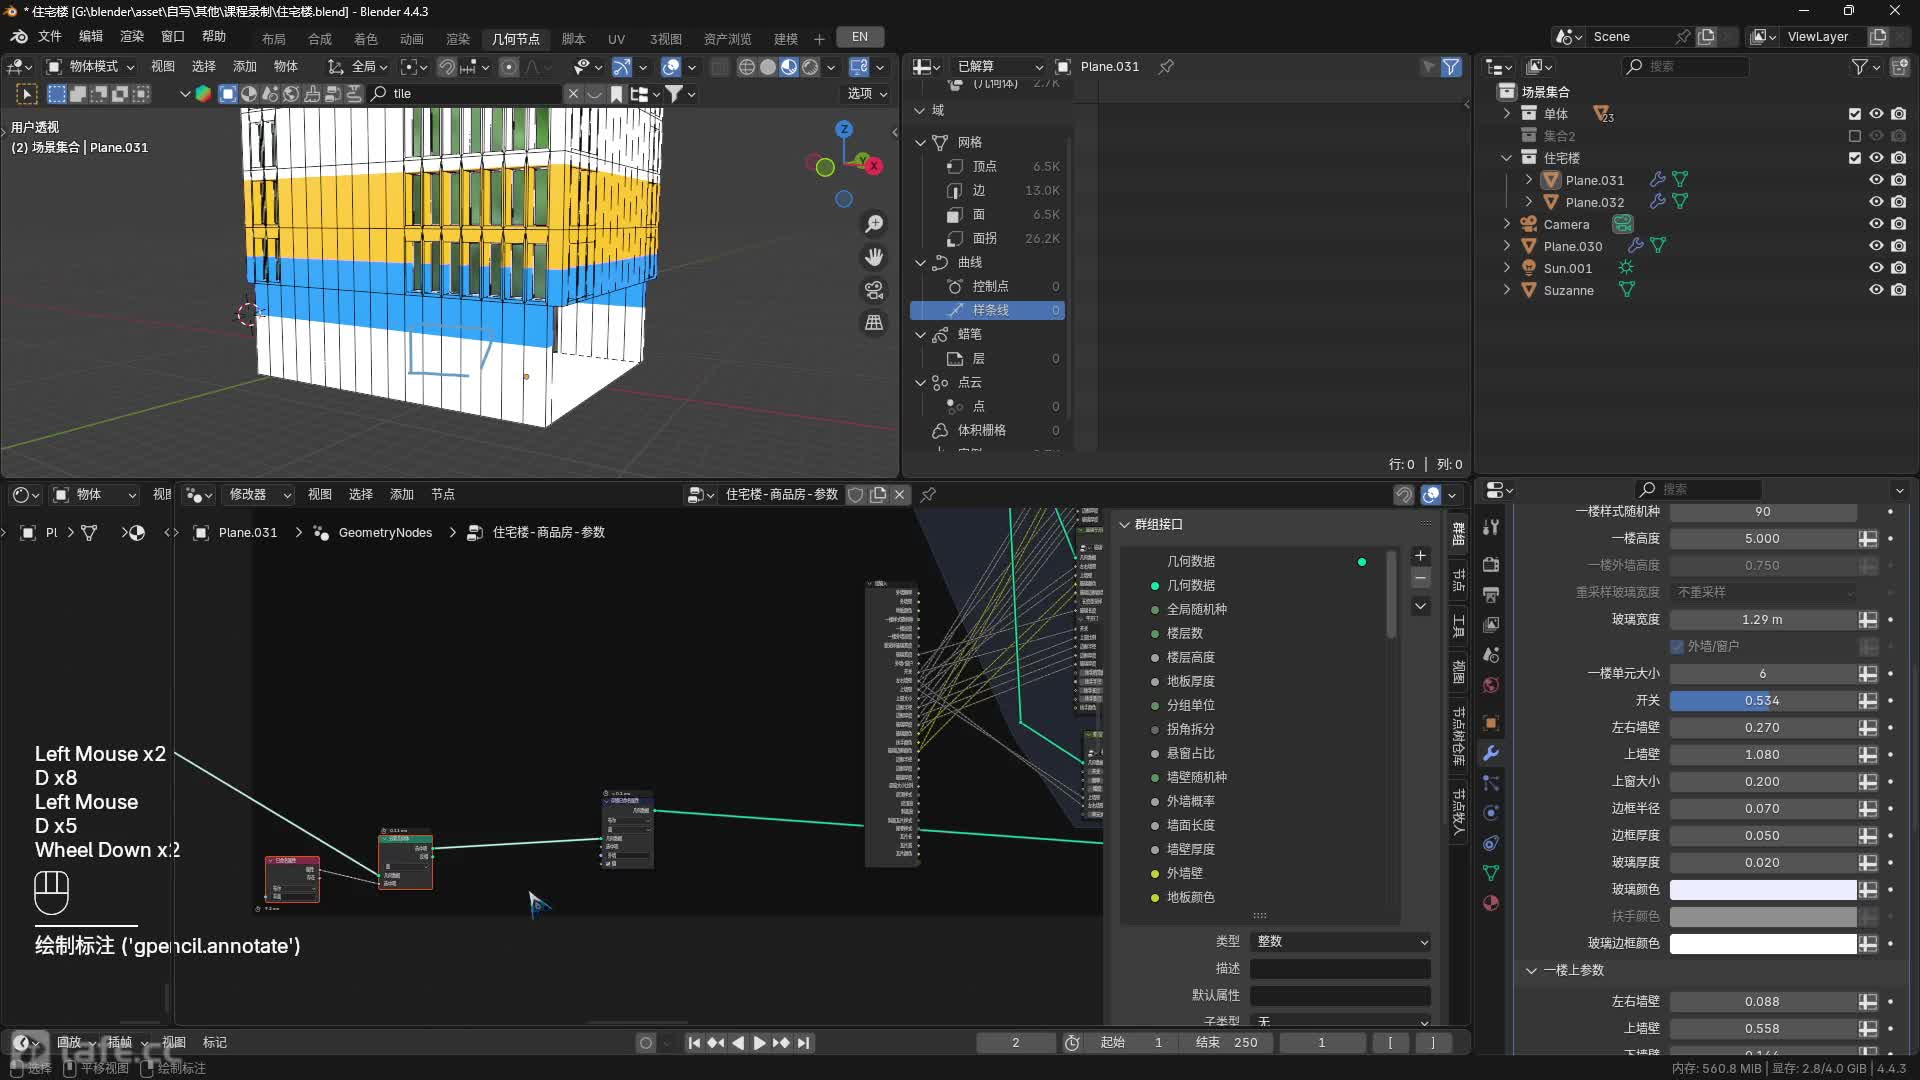Open the 添加 menu in node editor
Viewport: 1920px width, 1080px height.
click(x=402, y=495)
